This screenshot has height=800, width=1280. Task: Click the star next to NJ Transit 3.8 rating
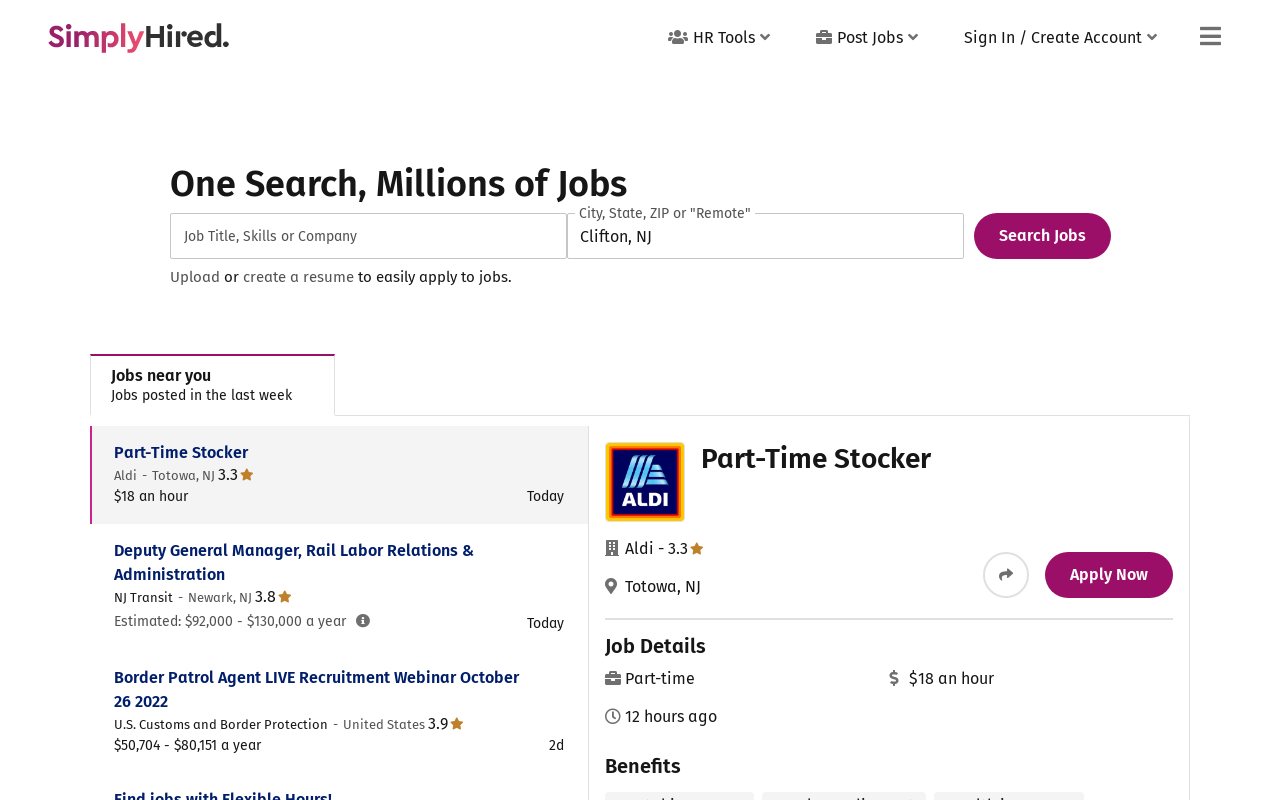tap(285, 597)
